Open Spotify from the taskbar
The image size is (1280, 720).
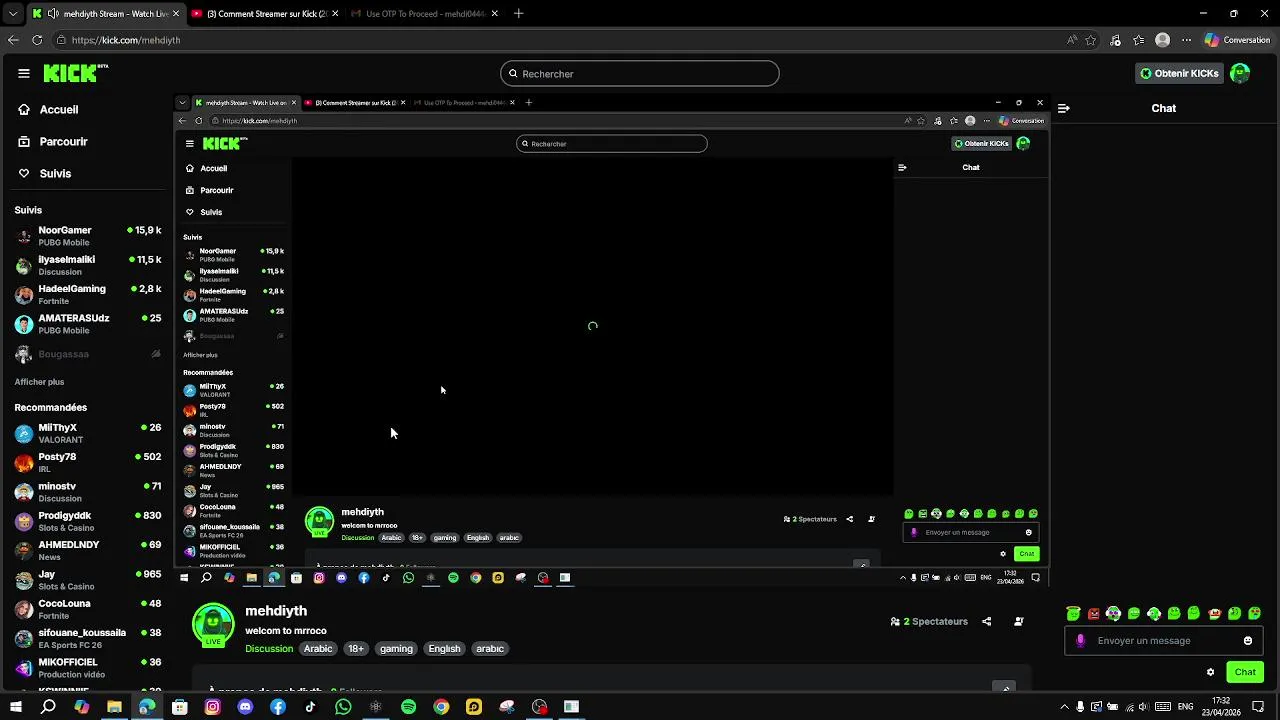(x=408, y=707)
